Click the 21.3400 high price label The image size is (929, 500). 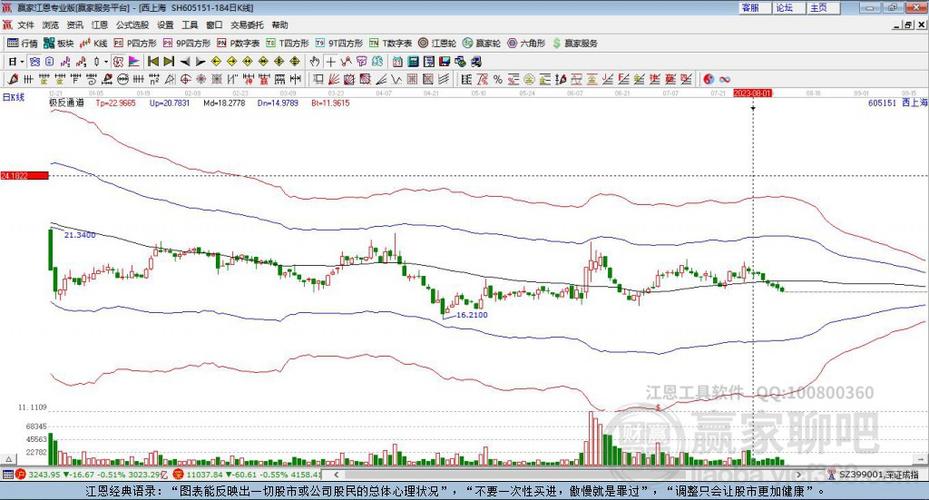[x=79, y=235]
